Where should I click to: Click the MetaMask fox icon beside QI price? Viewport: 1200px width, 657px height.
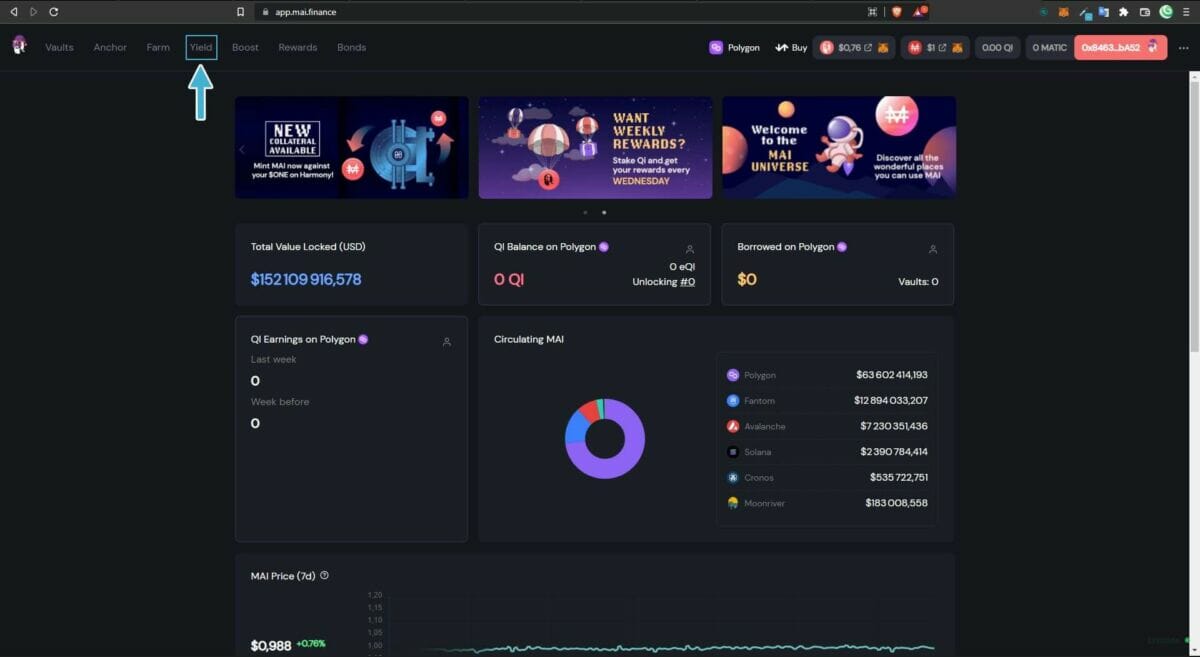(x=883, y=48)
